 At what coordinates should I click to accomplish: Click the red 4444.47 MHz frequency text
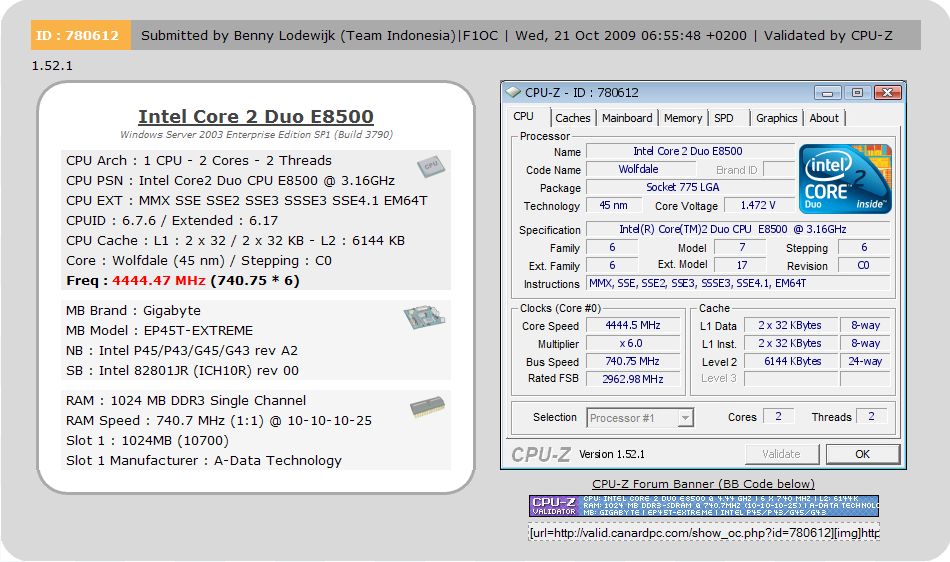click(159, 280)
